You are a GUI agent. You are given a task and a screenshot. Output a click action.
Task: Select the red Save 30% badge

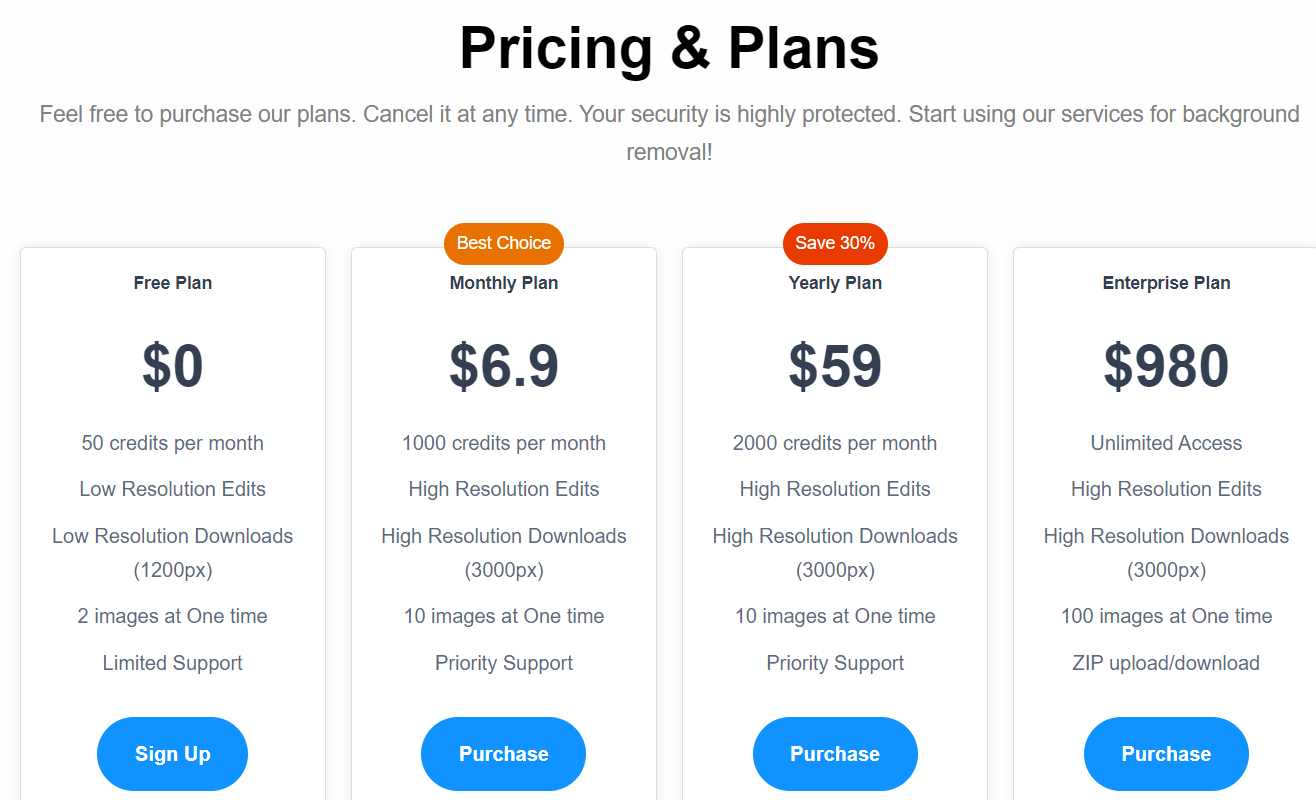coord(835,243)
